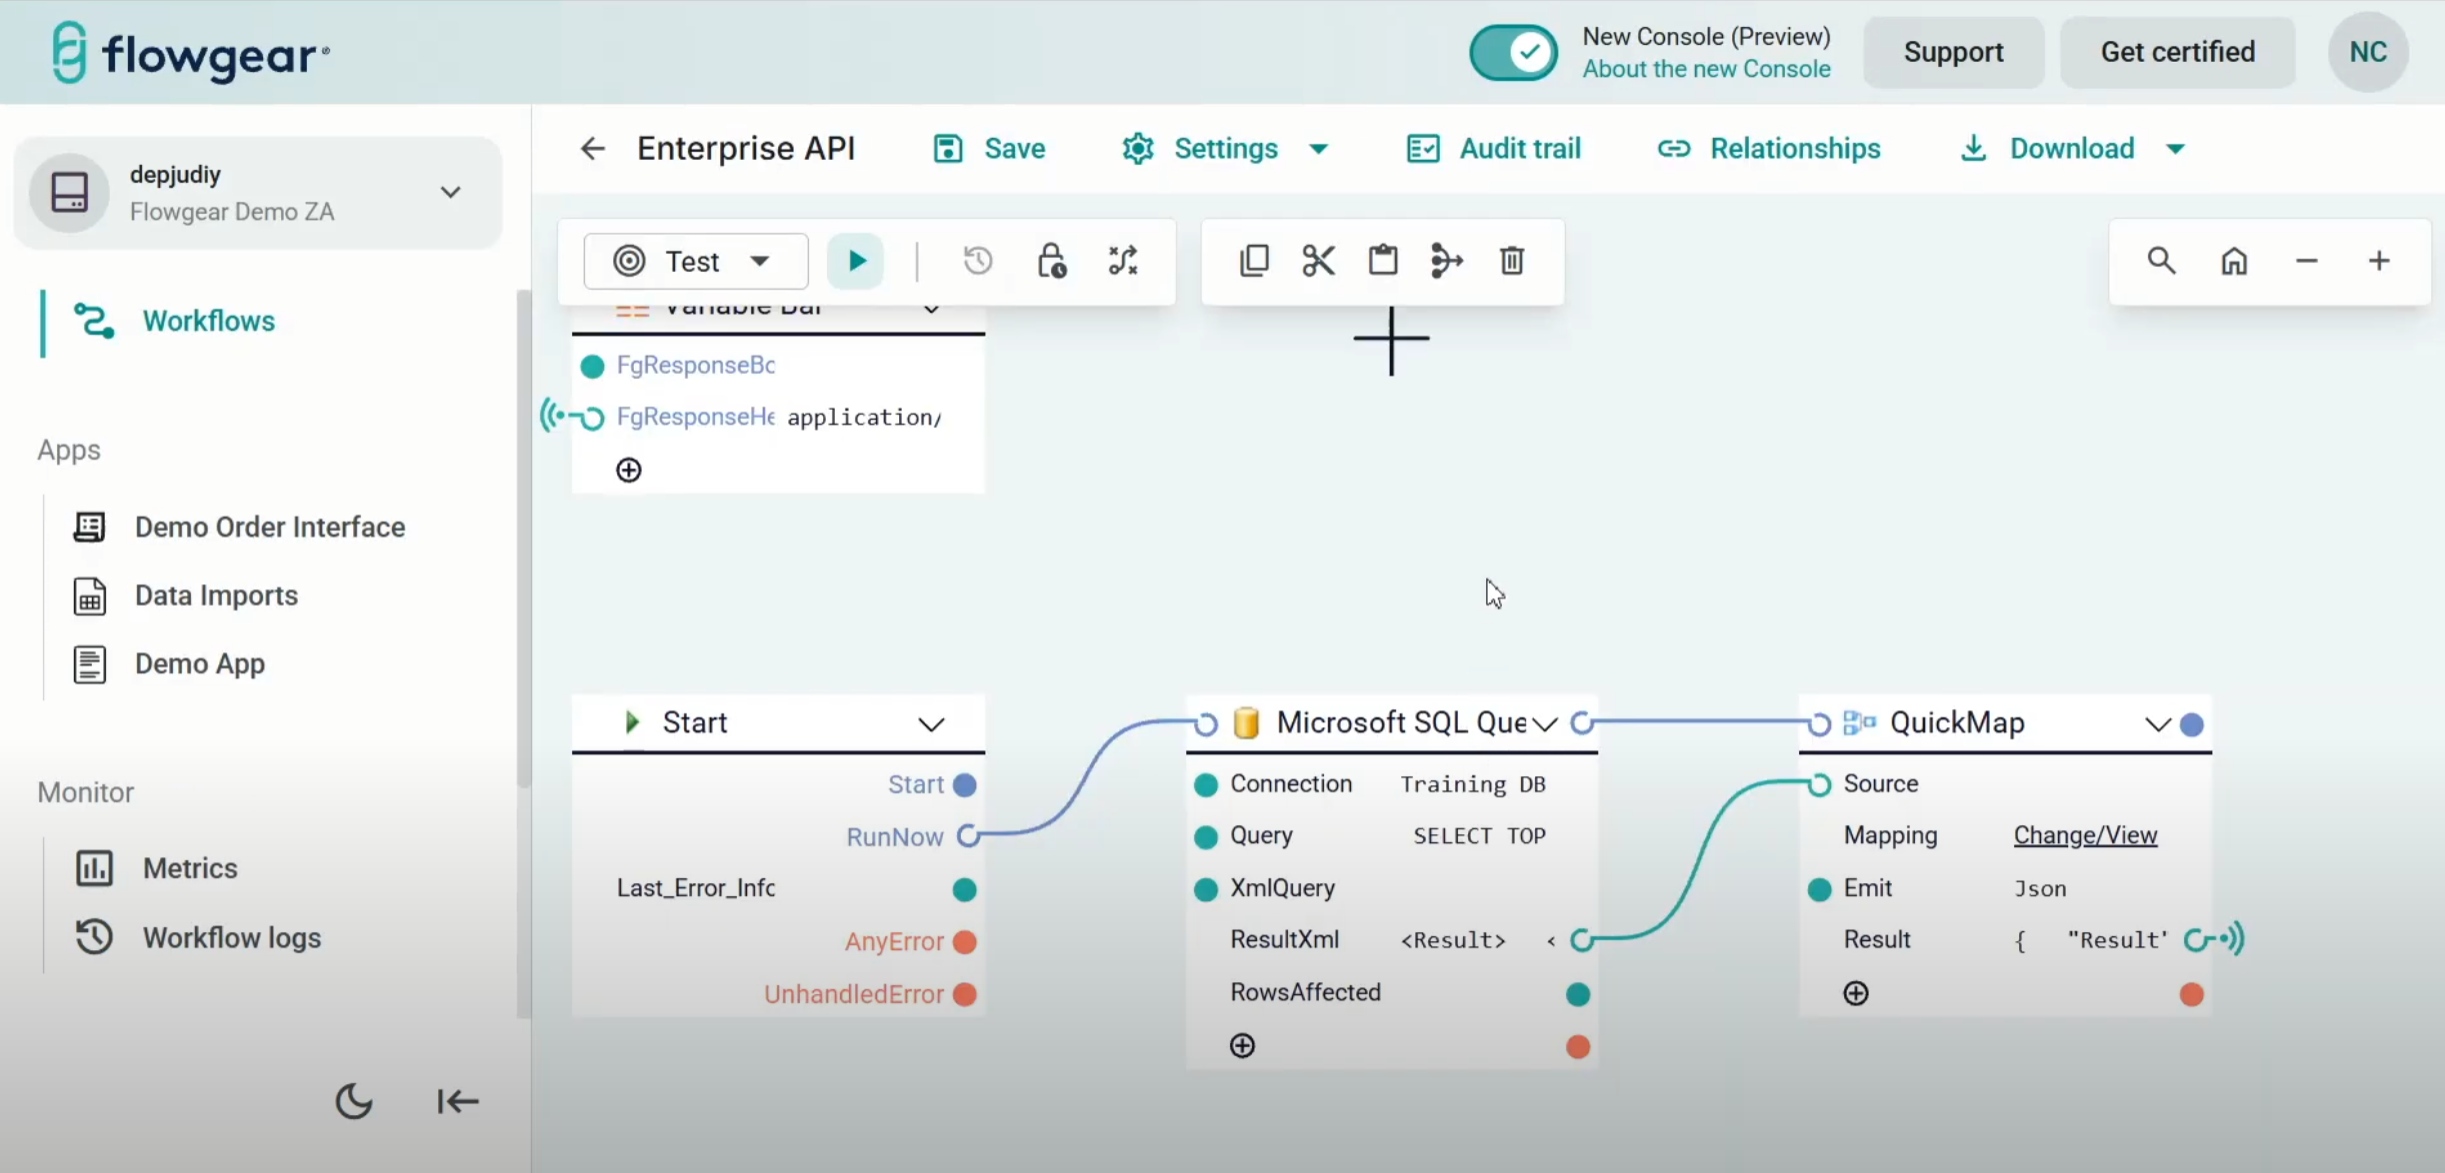Reset canvas view with home icon
This screenshot has height=1173, width=2445.
[x=2234, y=261]
